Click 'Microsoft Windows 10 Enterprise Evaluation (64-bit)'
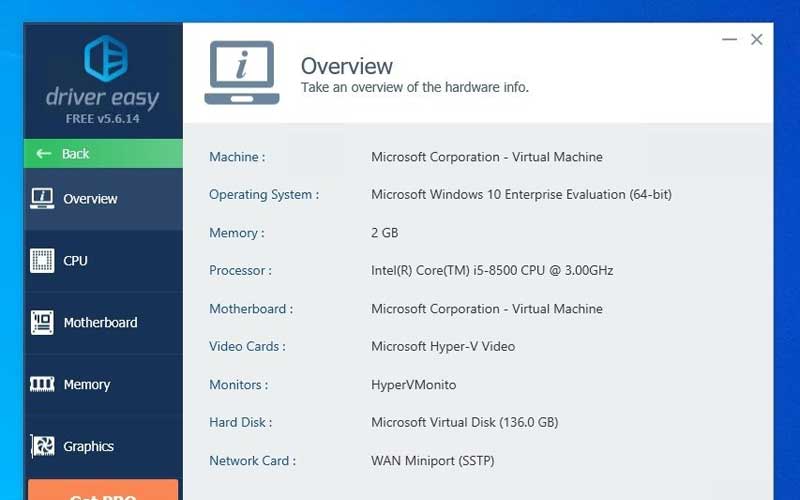This screenshot has height=500, width=800. click(x=521, y=194)
